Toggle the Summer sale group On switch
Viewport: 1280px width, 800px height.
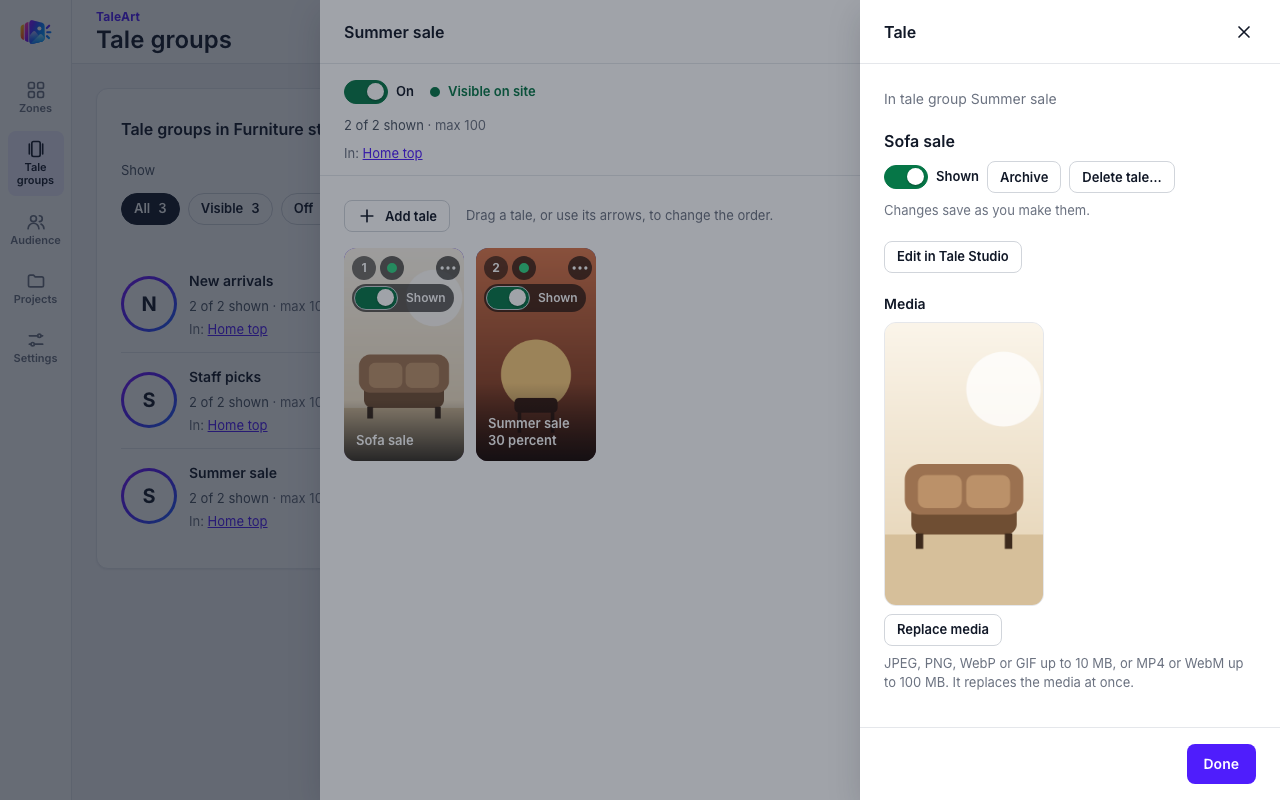pos(366,92)
